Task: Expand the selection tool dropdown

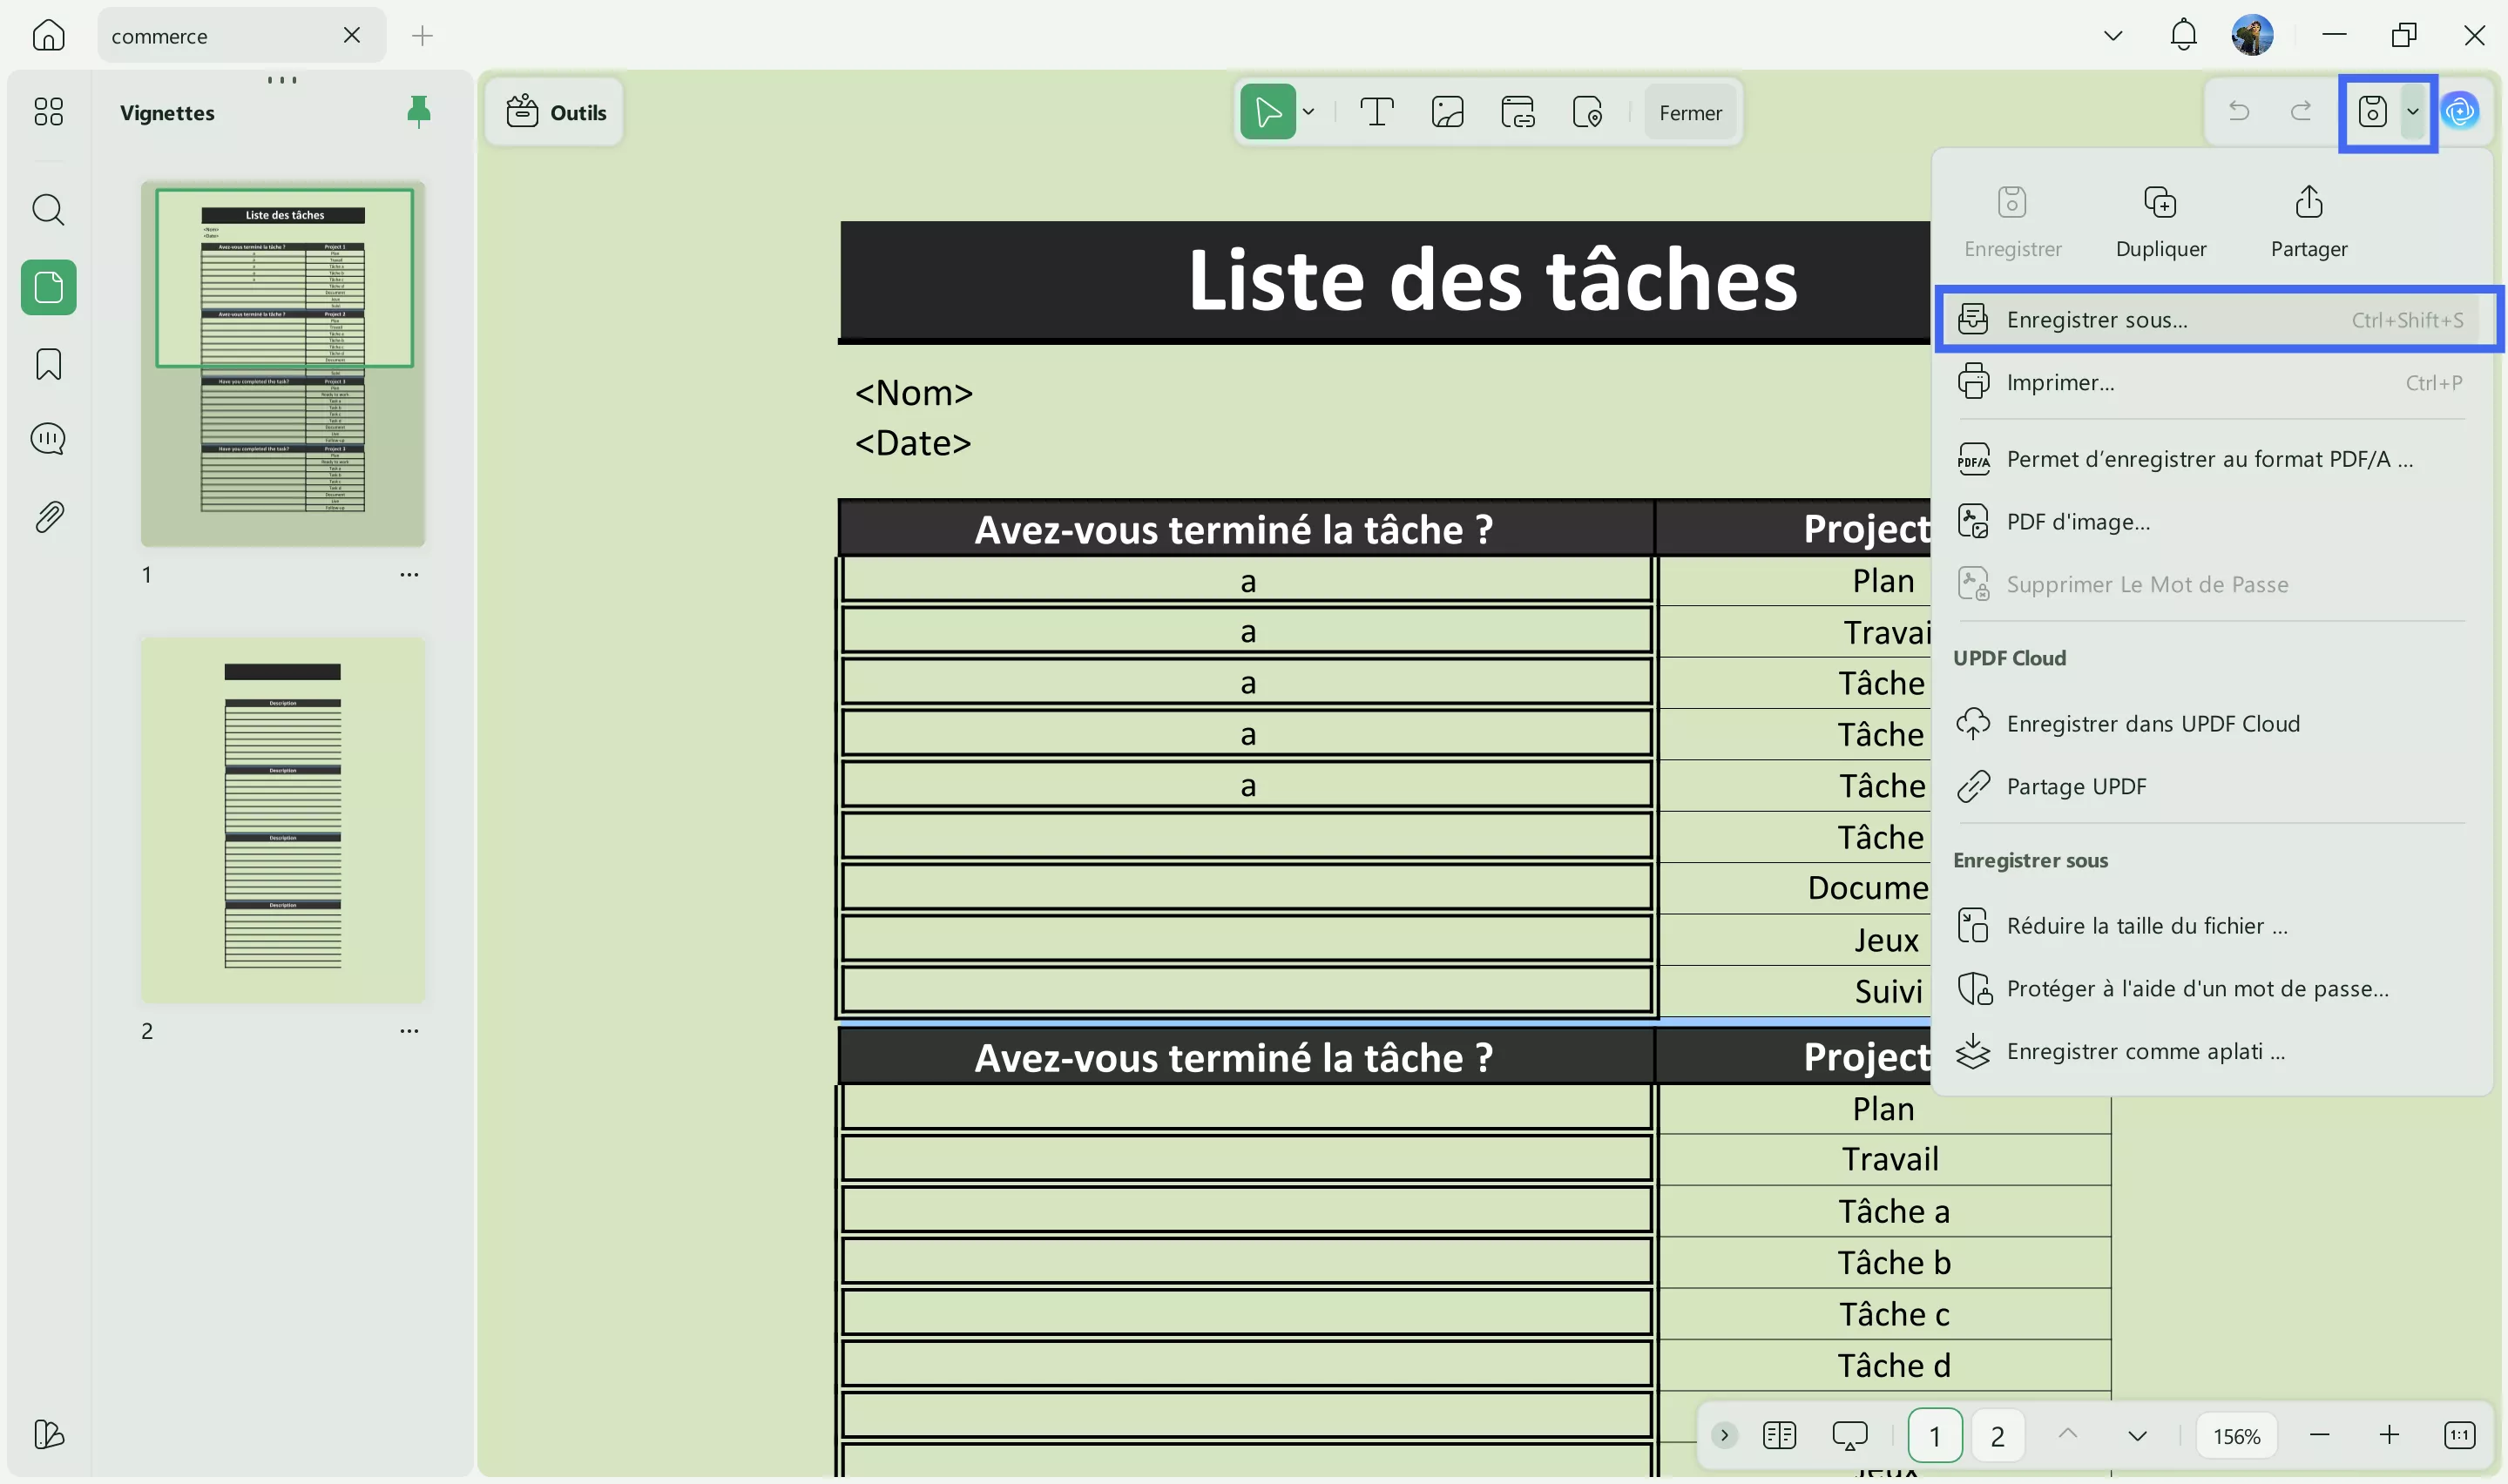Action: (1309, 111)
